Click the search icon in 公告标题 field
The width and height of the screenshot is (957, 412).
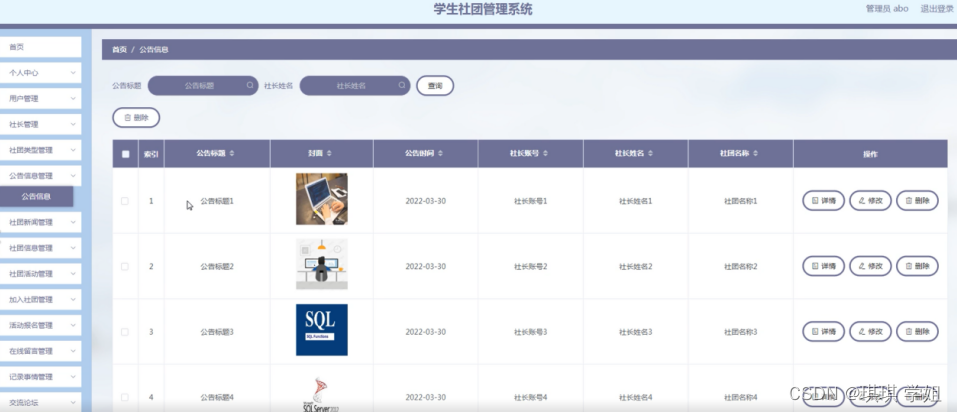point(250,85)
